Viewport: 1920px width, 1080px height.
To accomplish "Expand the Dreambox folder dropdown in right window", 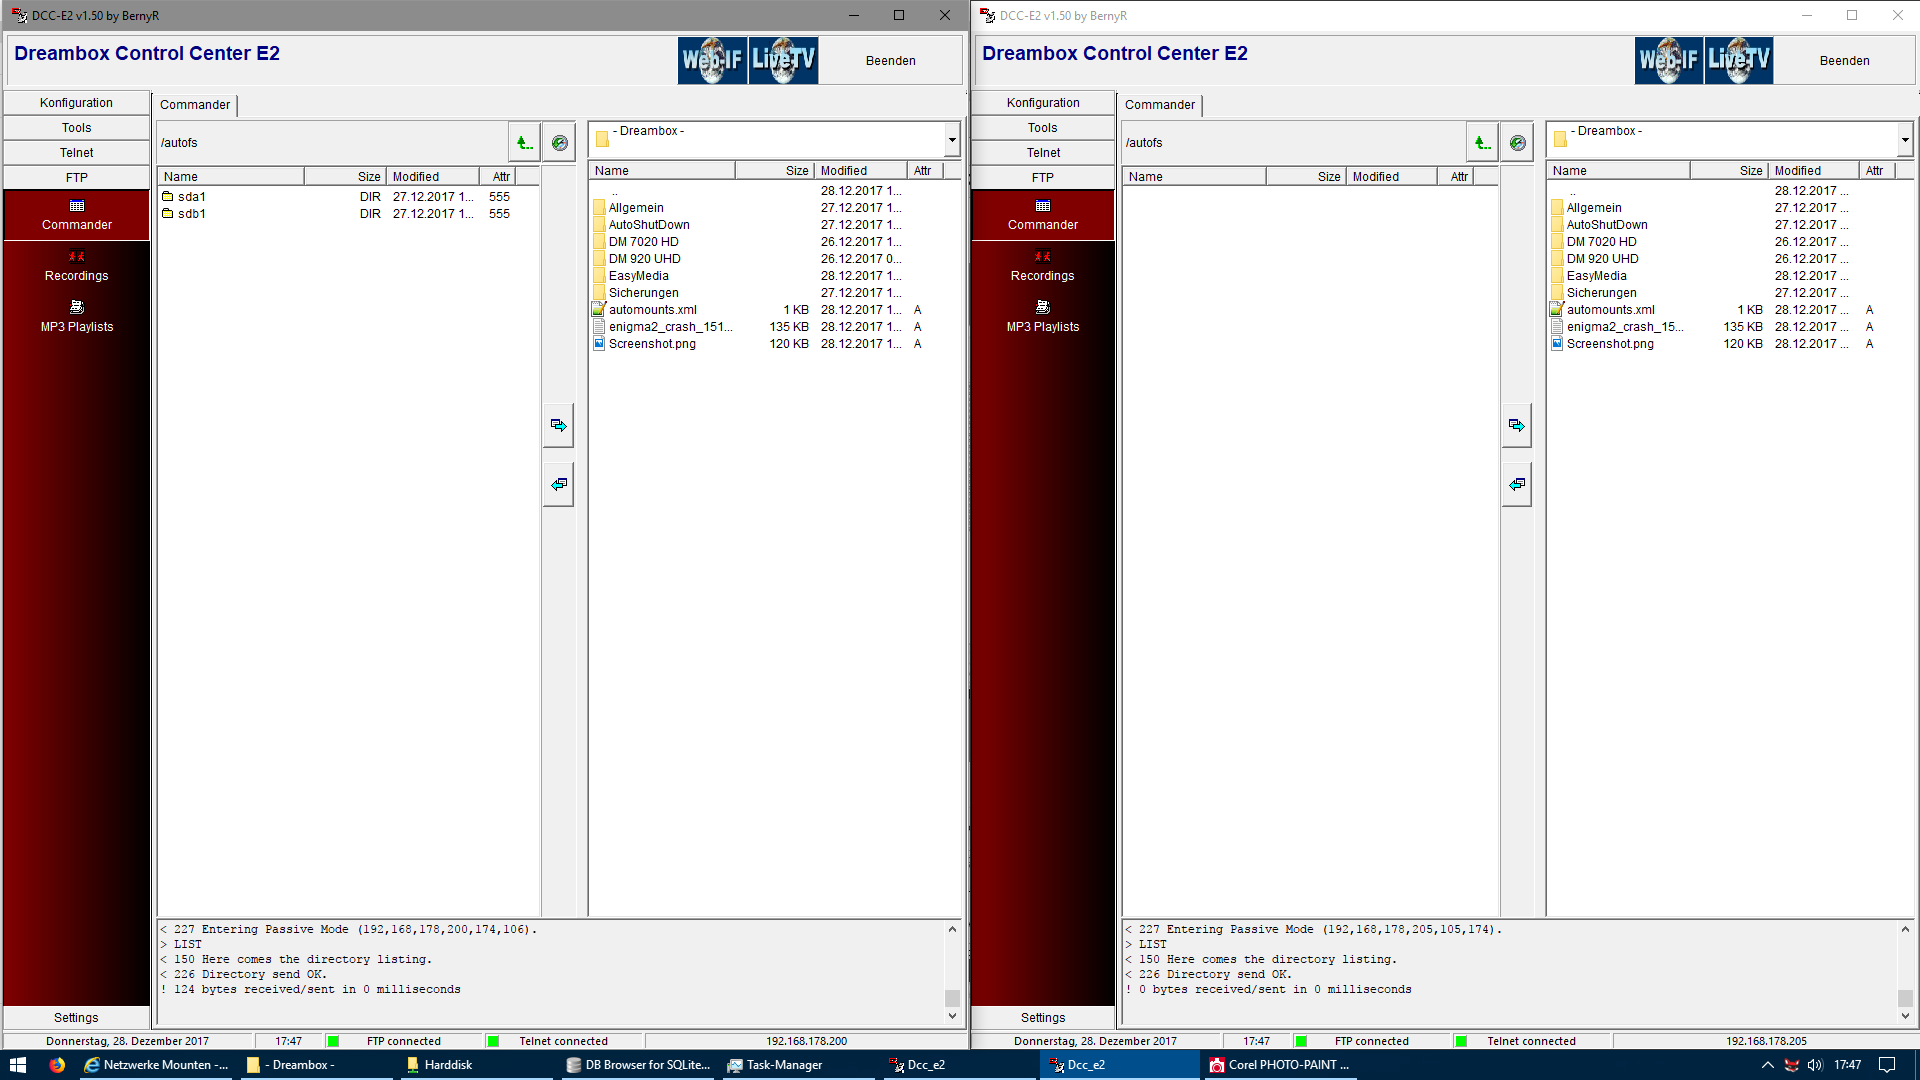I will pyautogui.click(x=1905, y=140).
